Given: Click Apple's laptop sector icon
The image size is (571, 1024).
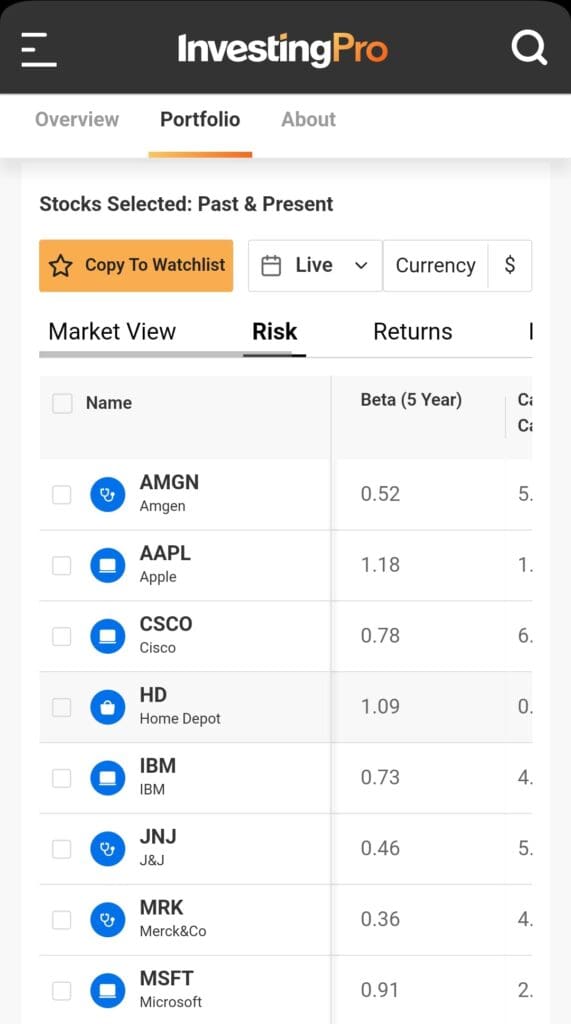Looking at the screenshot, I should 107,566.
